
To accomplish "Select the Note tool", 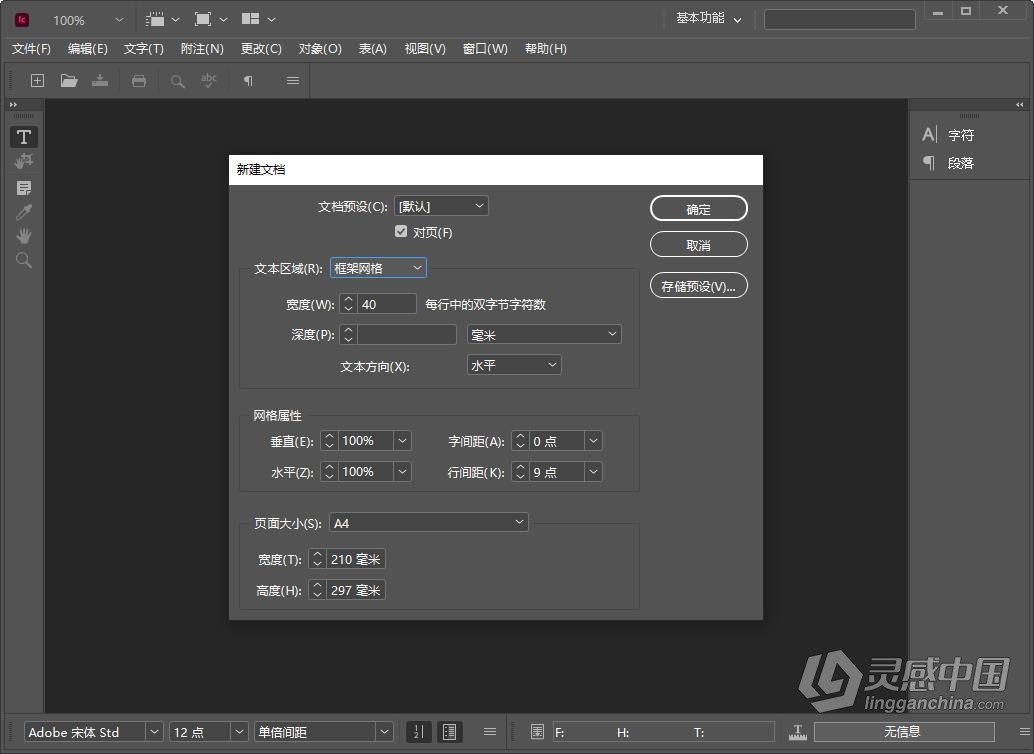I will click(x=24, y=187).
